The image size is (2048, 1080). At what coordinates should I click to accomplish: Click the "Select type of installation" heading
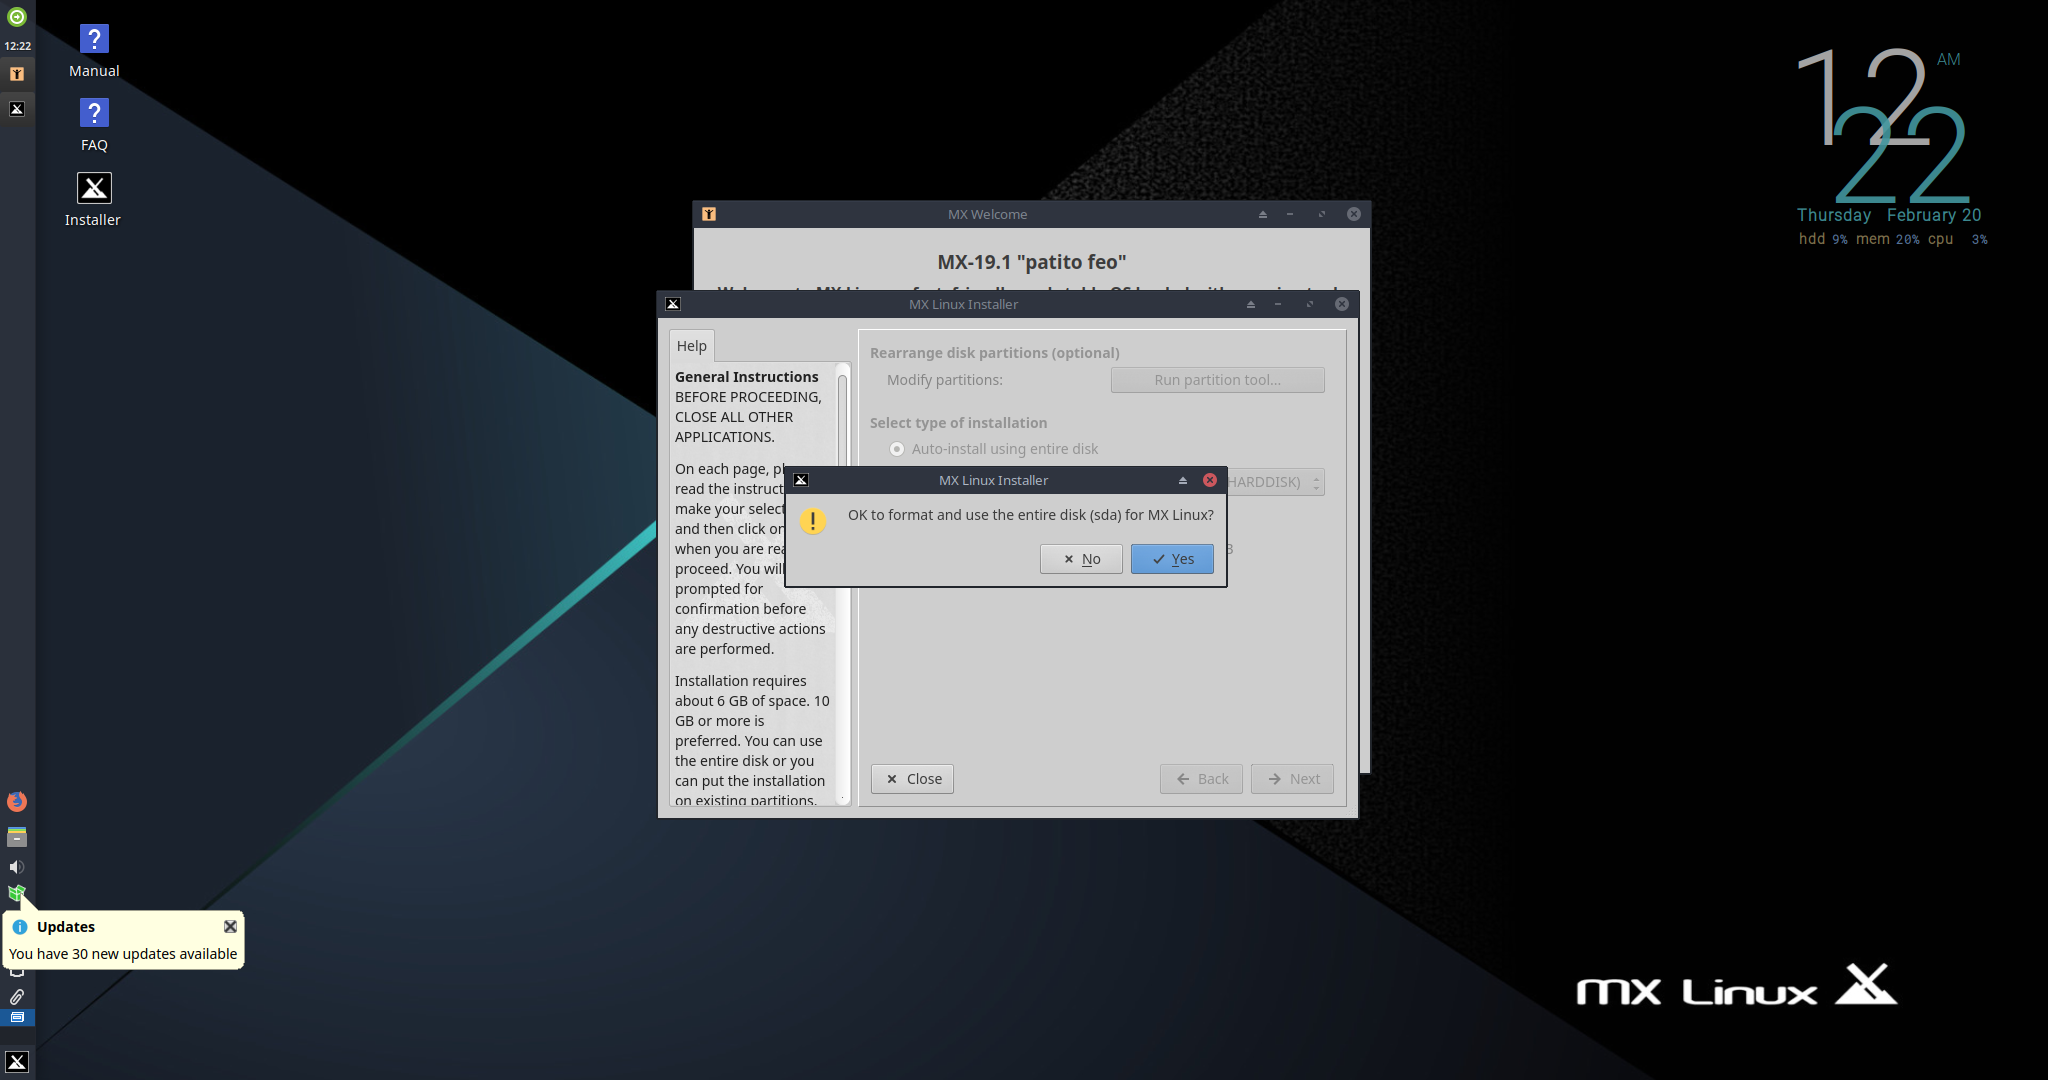tap(959, 423)
